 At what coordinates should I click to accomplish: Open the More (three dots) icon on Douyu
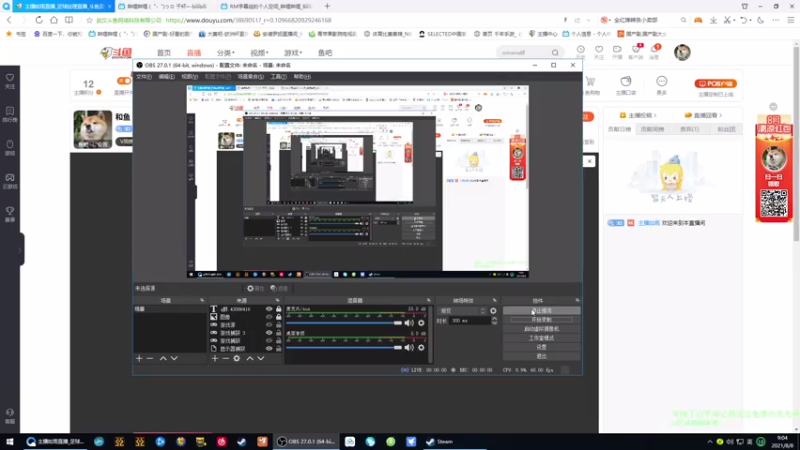click(x=662, y=85)
